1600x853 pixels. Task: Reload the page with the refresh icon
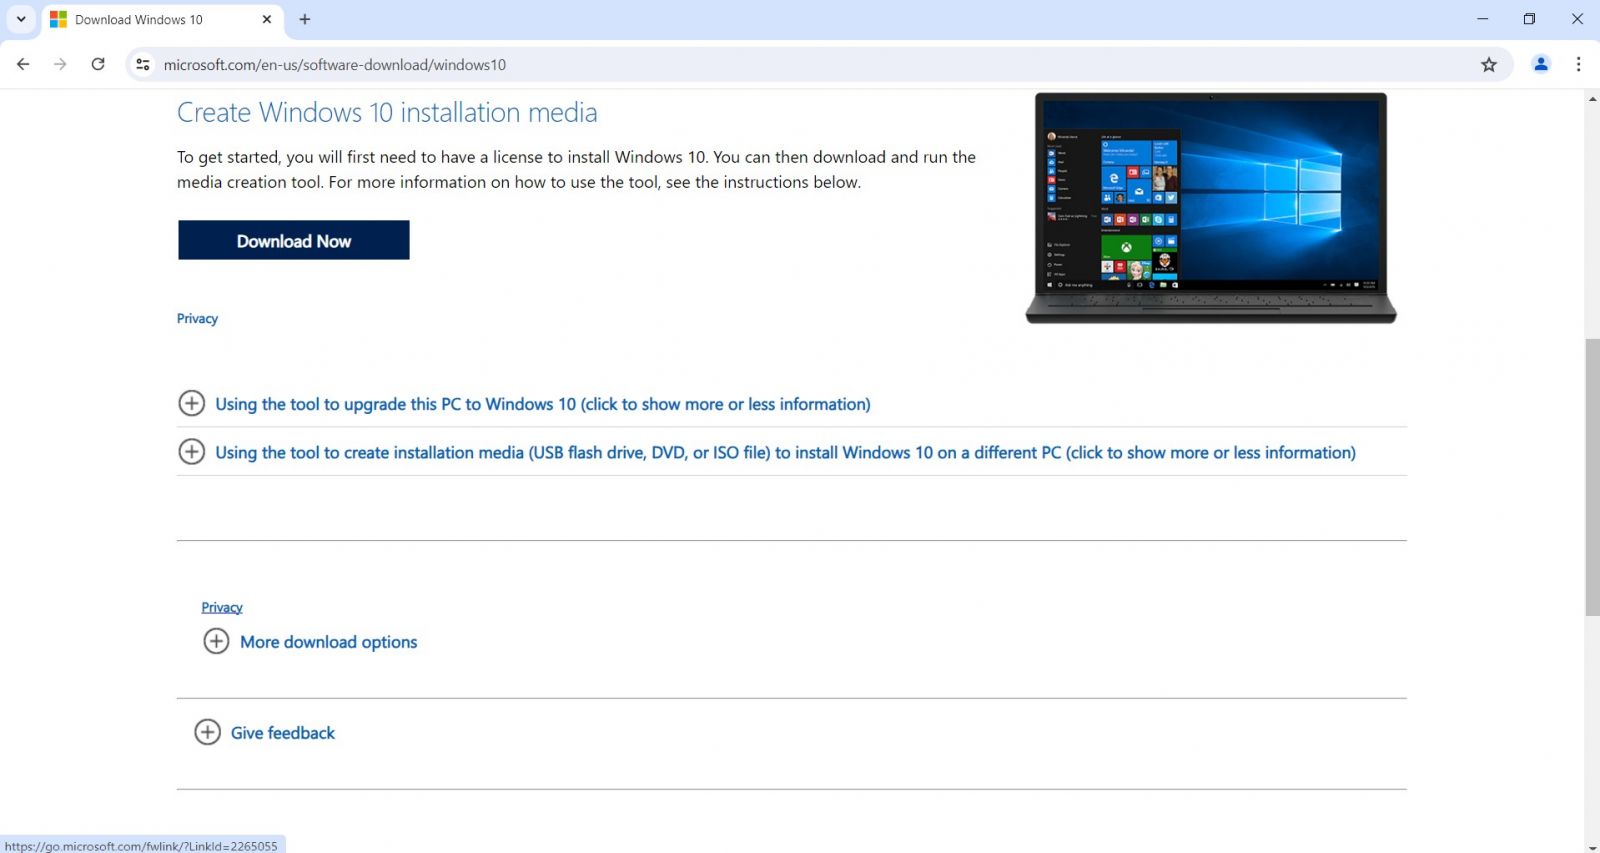coord(98,64)
